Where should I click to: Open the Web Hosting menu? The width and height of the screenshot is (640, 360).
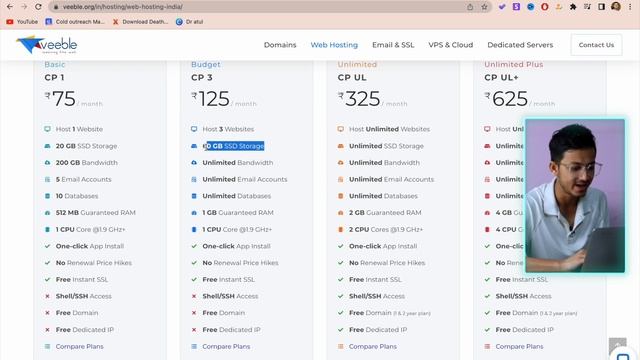[334, 45]
